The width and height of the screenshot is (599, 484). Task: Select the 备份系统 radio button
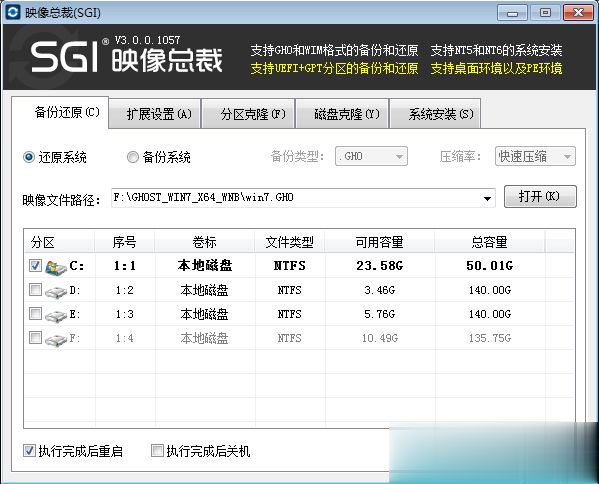click(x=133, y=157)
